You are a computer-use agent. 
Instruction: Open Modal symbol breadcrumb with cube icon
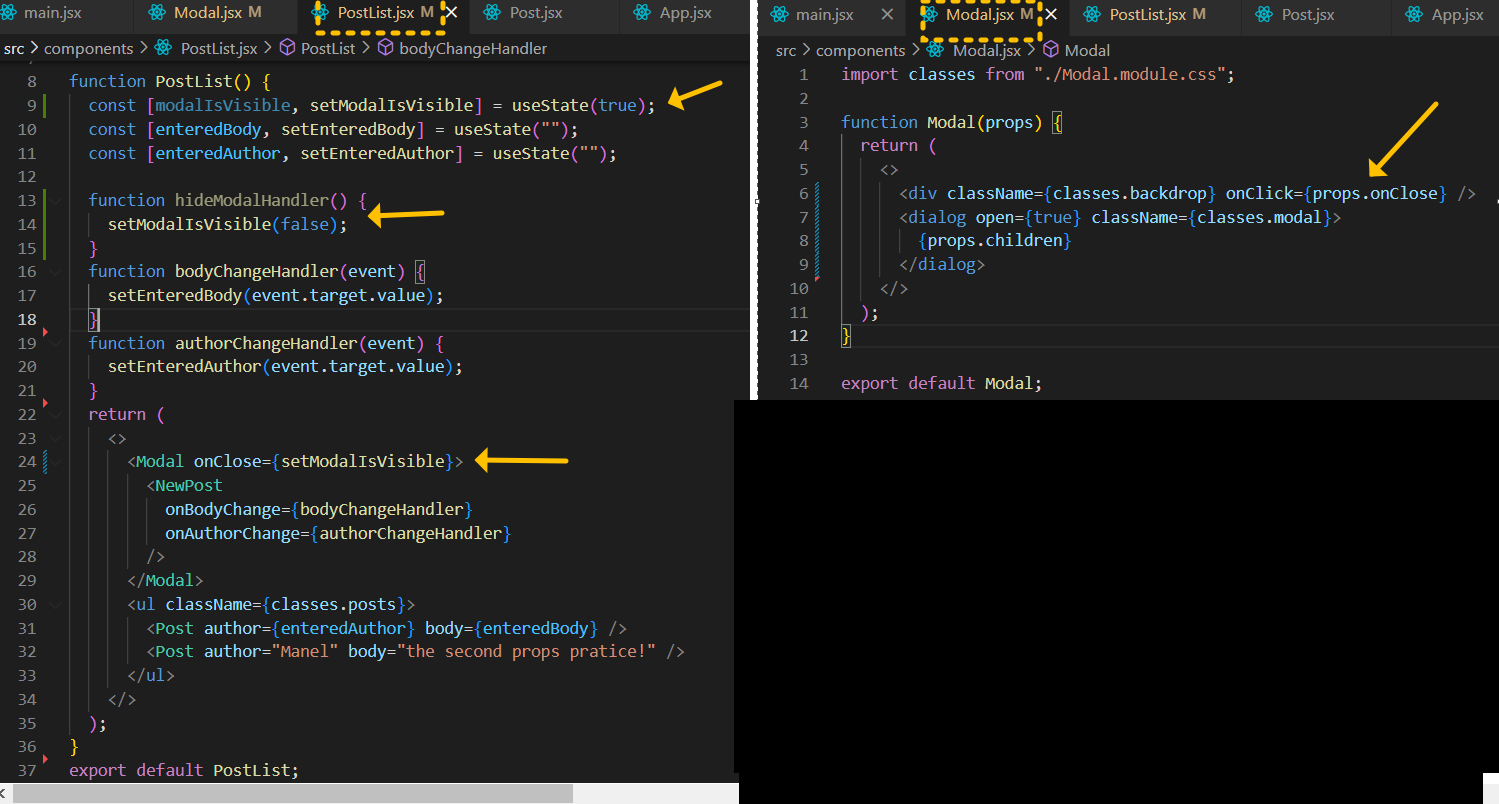point(1076,50)
